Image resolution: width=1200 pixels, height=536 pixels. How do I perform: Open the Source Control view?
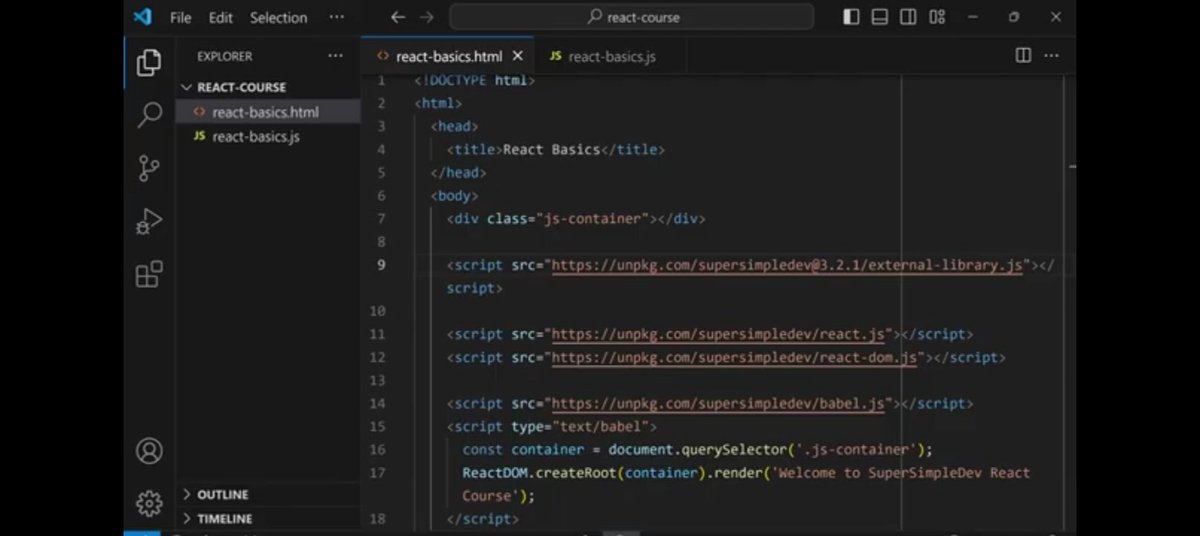[x=149, y=168]
